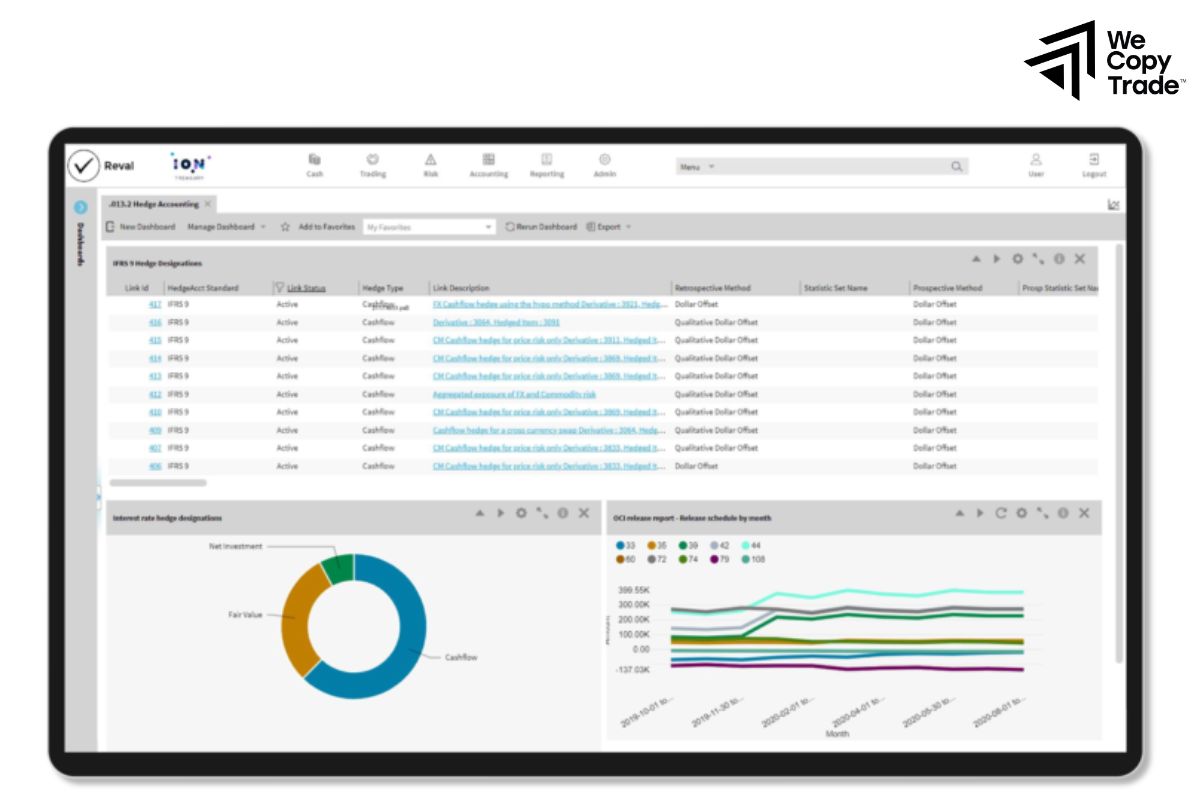Viewport: 1200px width, 800px height.
Task: Toggle series 44 in the chart legend
Action: click(x=745, y=545)
